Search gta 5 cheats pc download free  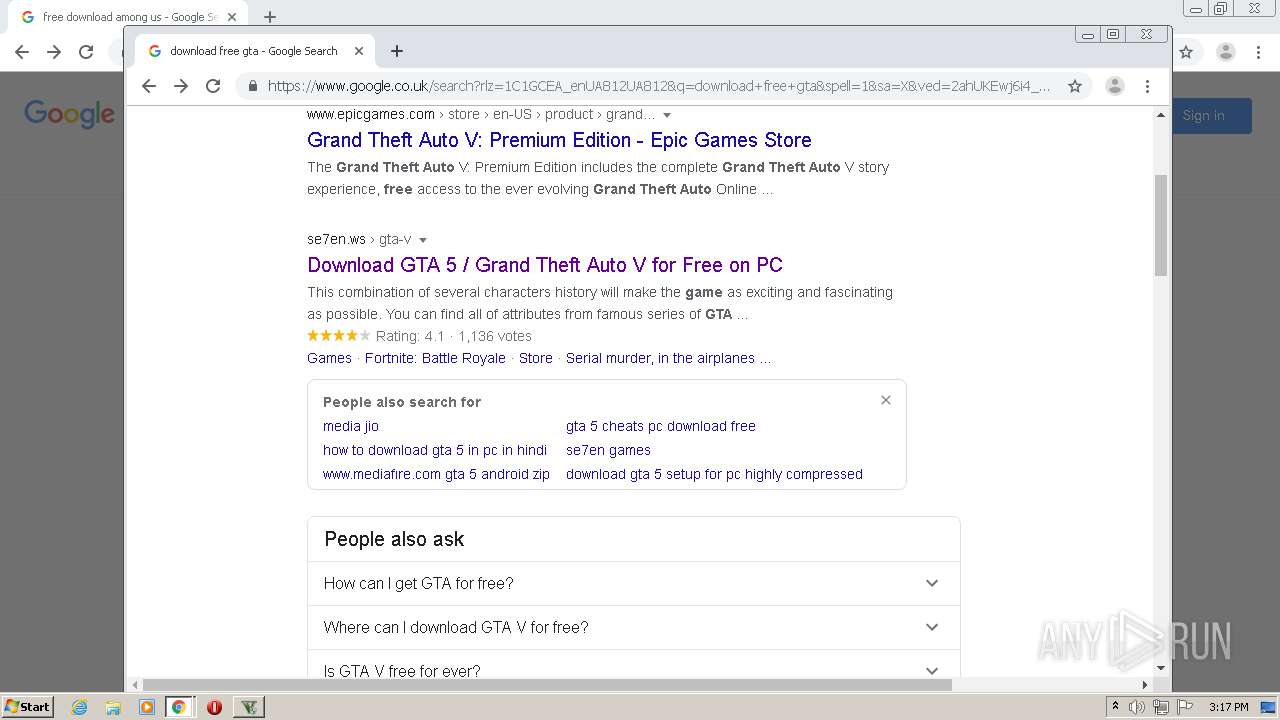pyautogui.click(x=661, y=426)
